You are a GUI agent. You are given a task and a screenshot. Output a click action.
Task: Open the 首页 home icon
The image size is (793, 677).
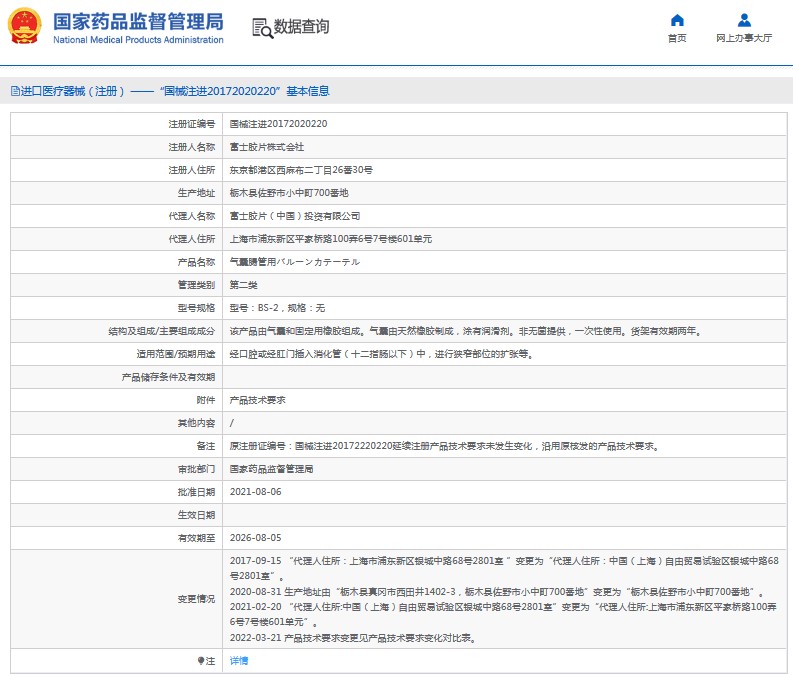click(677, 20)
